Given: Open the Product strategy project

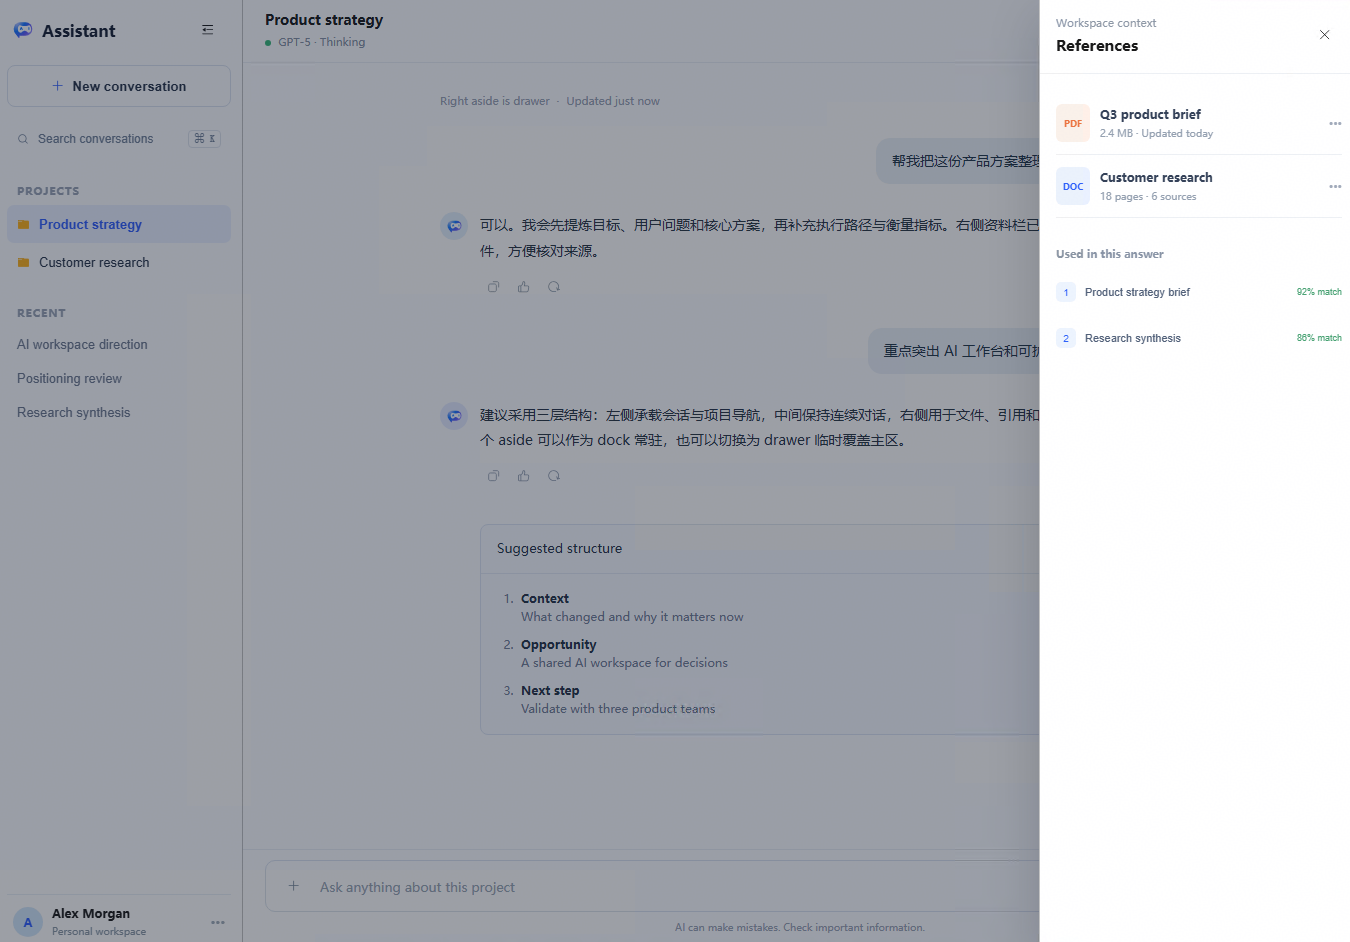Looking at the screenshot, I should click(x=119, y=224).
